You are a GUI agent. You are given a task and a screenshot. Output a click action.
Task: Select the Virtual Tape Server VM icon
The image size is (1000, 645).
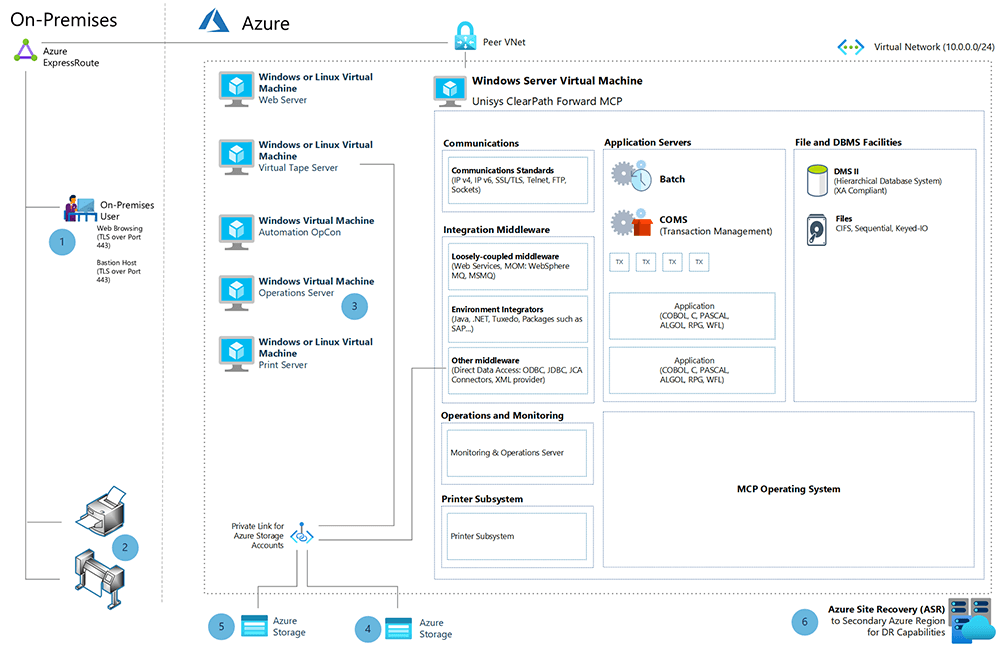237,157
